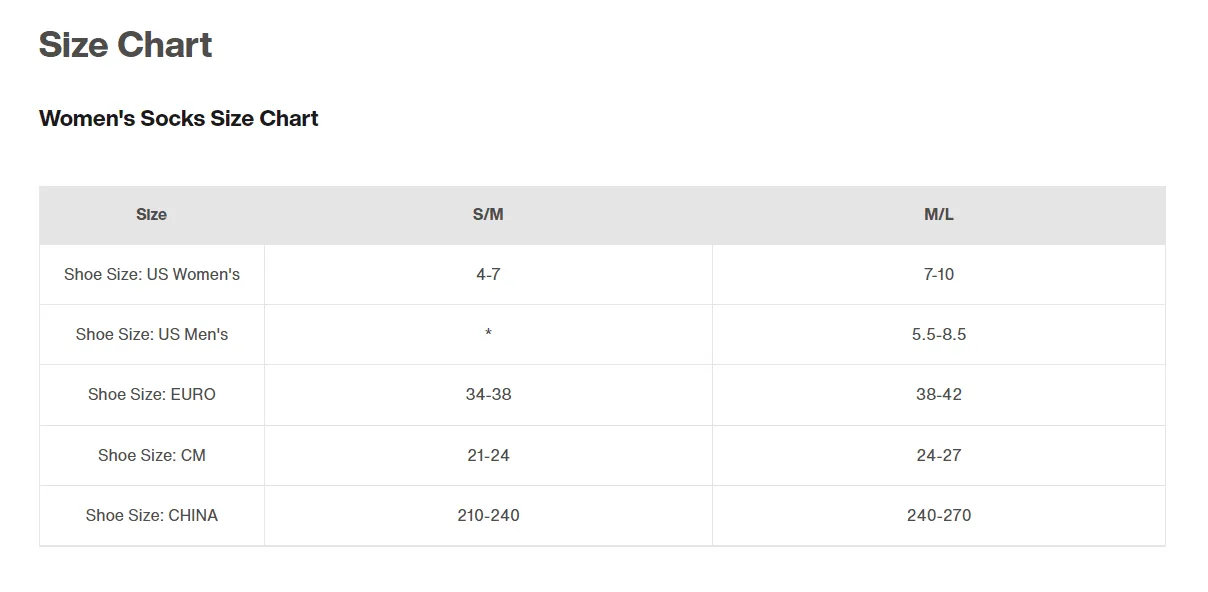Click the 5.5-8.5 US Men's cell

[x=939, y=334]
